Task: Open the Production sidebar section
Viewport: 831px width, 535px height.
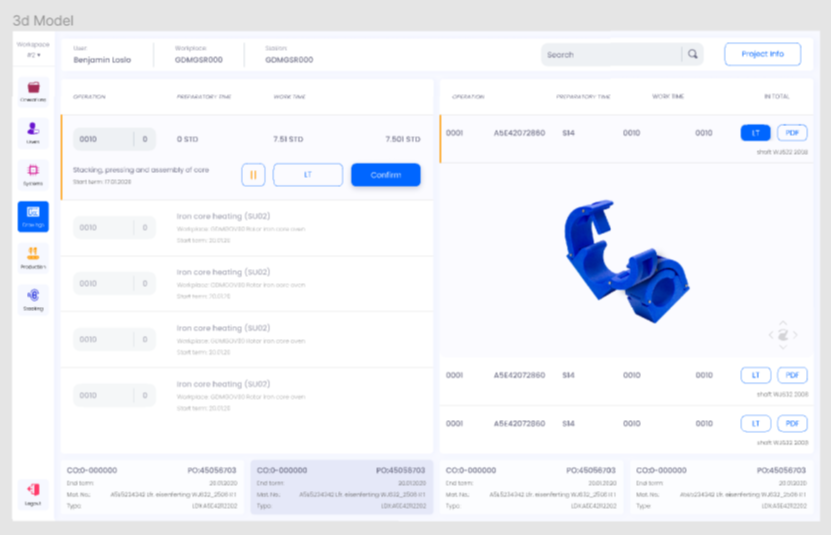Action: (33, 258)
